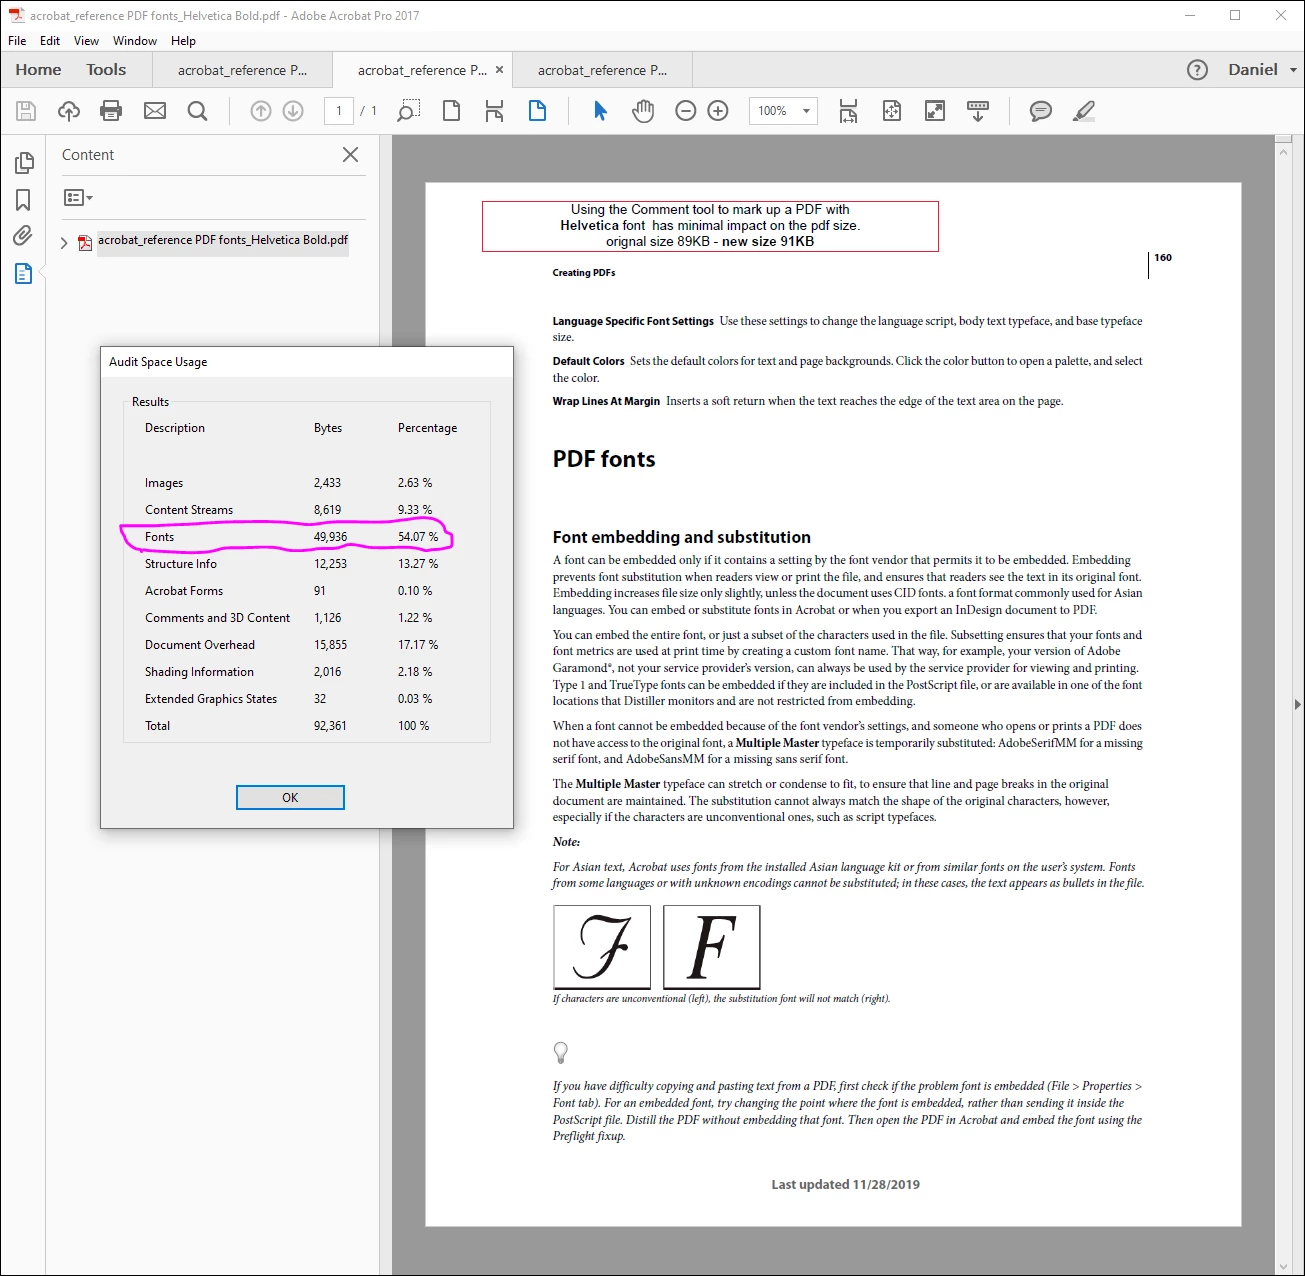
Task: Click the upload to cloud icon
Action: pyautogui.click(x=69, y=111)
